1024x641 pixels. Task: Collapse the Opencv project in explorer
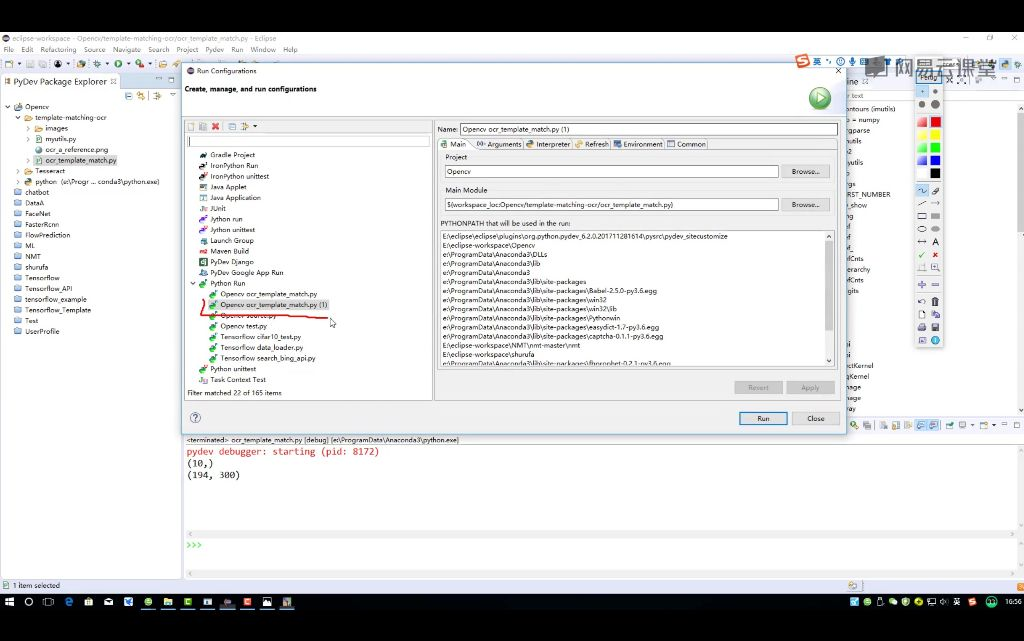coord(8,107)
